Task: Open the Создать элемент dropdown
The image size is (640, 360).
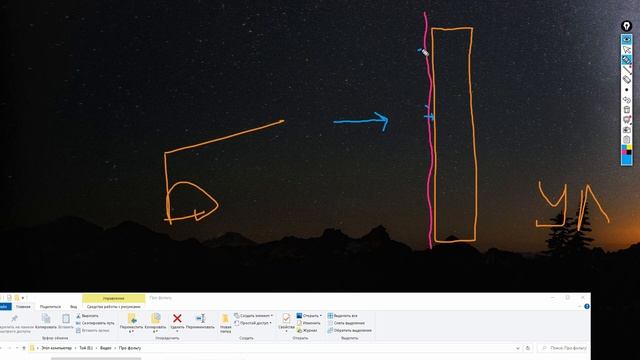Action: coord(253,316)
